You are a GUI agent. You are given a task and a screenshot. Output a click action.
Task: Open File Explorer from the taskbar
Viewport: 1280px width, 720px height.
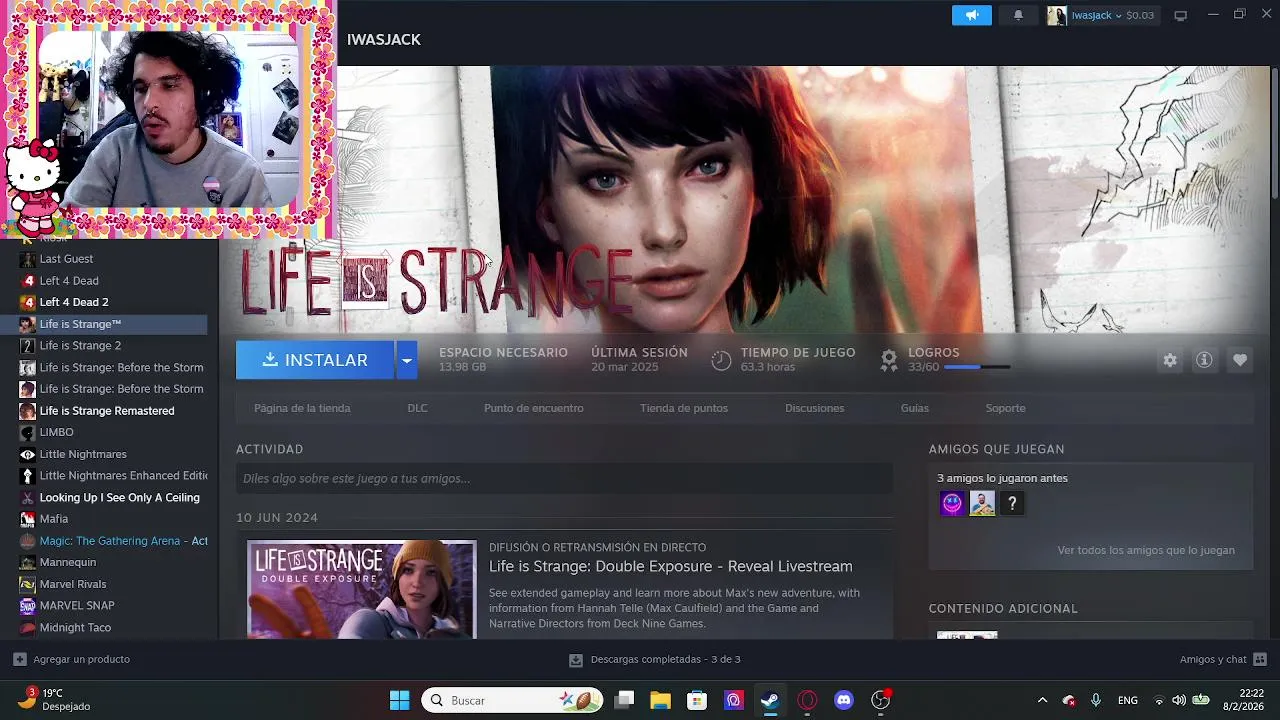tap(660, 700)
